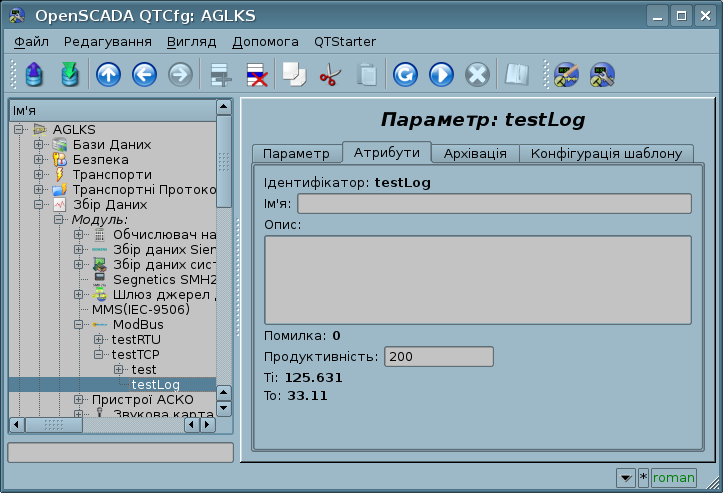
Task: Click the save to database icon
Action: tap(69, 75)
